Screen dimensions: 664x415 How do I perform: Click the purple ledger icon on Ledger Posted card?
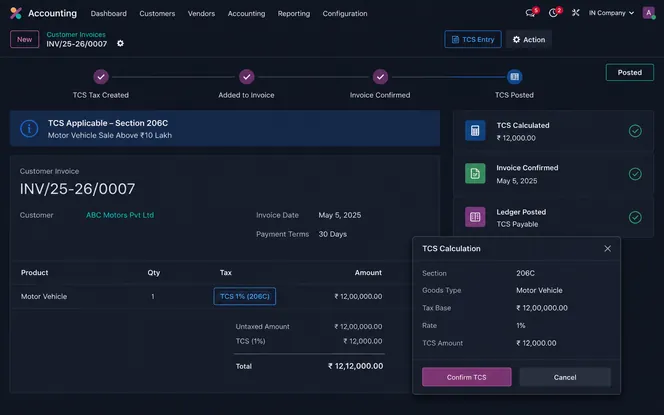click(475, 217)
